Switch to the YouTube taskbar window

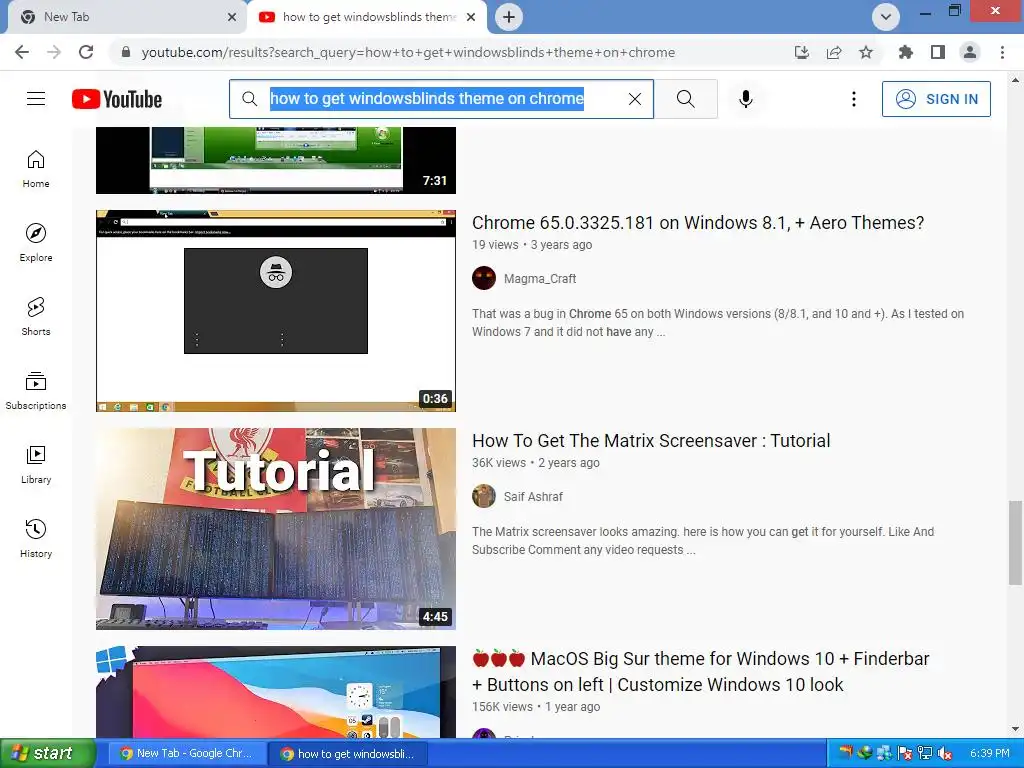pyautogui.click(x=348, y=753)
